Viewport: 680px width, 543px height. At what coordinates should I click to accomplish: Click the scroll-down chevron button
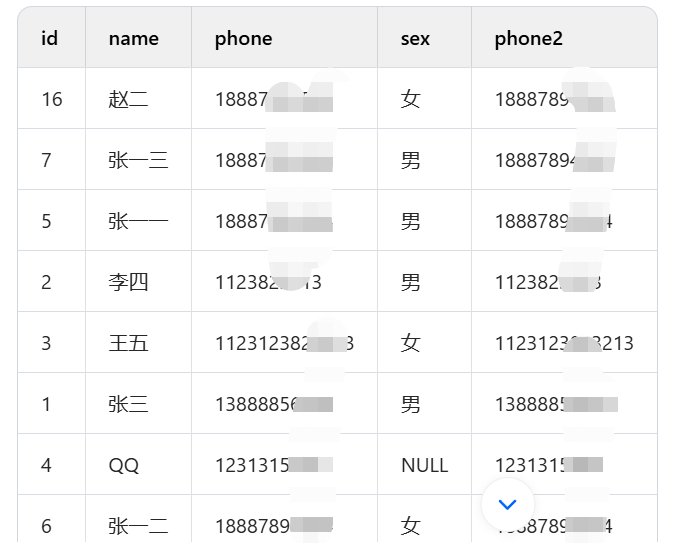(x=507, y=505)
